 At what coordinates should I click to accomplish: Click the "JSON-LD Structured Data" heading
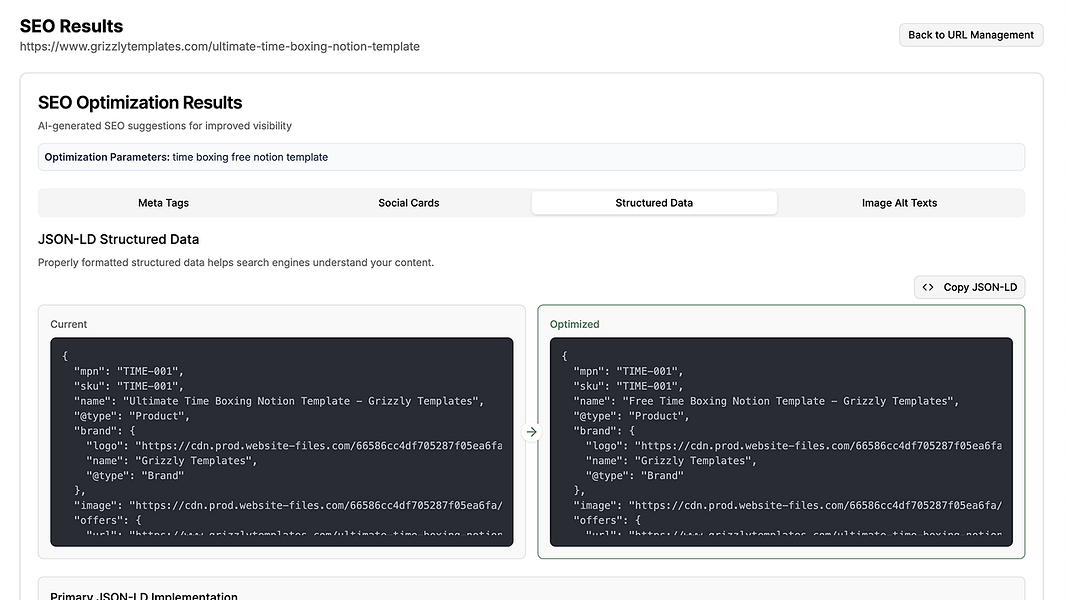click(118, 239)
